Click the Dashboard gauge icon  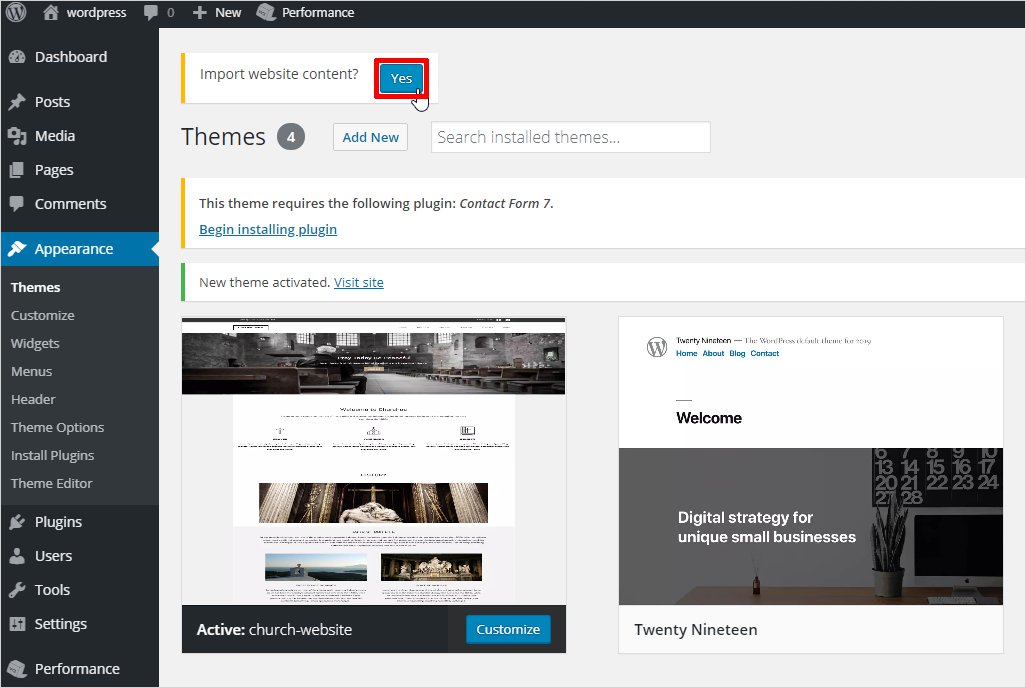(17, 57)
